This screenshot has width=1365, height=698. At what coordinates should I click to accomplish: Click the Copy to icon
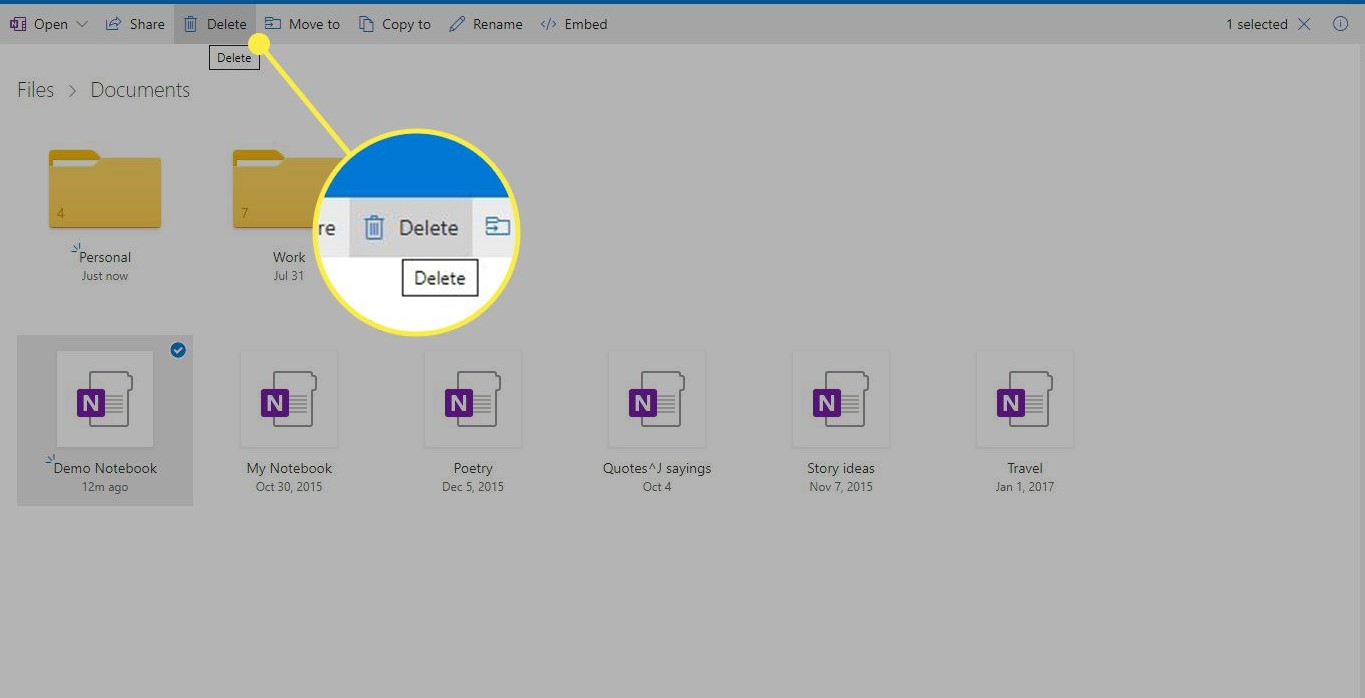(366, 23)
